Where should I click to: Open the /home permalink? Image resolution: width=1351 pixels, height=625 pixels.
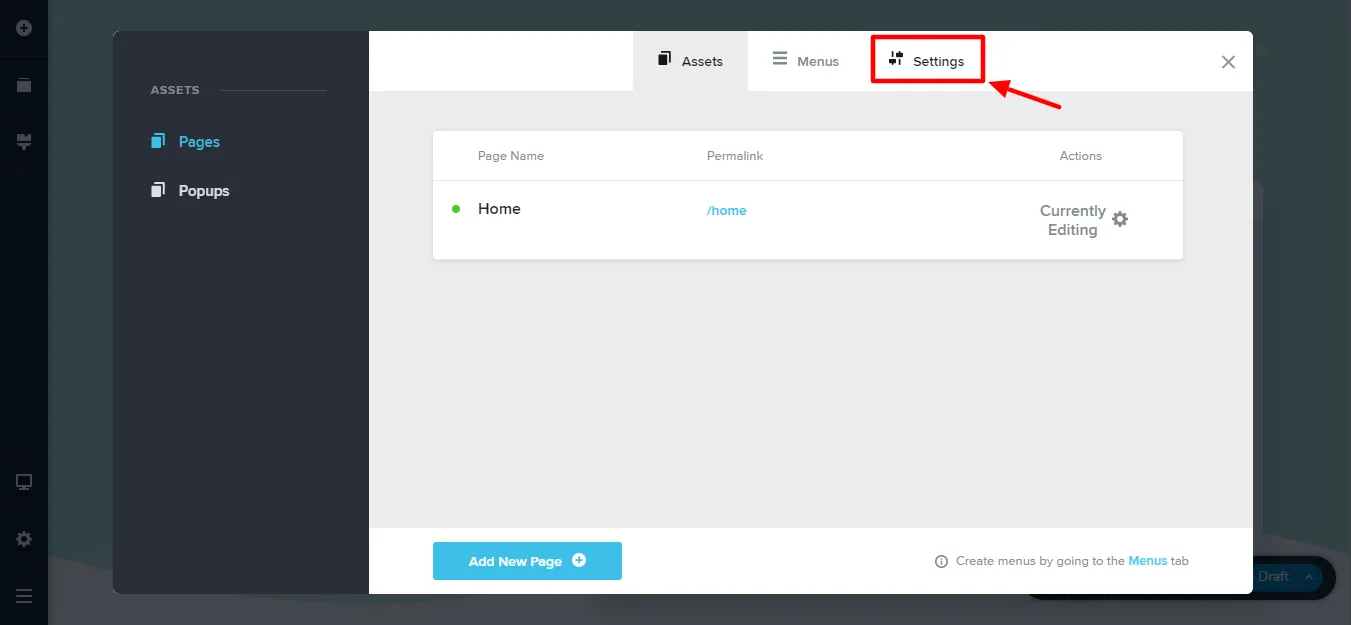[727, 211]
